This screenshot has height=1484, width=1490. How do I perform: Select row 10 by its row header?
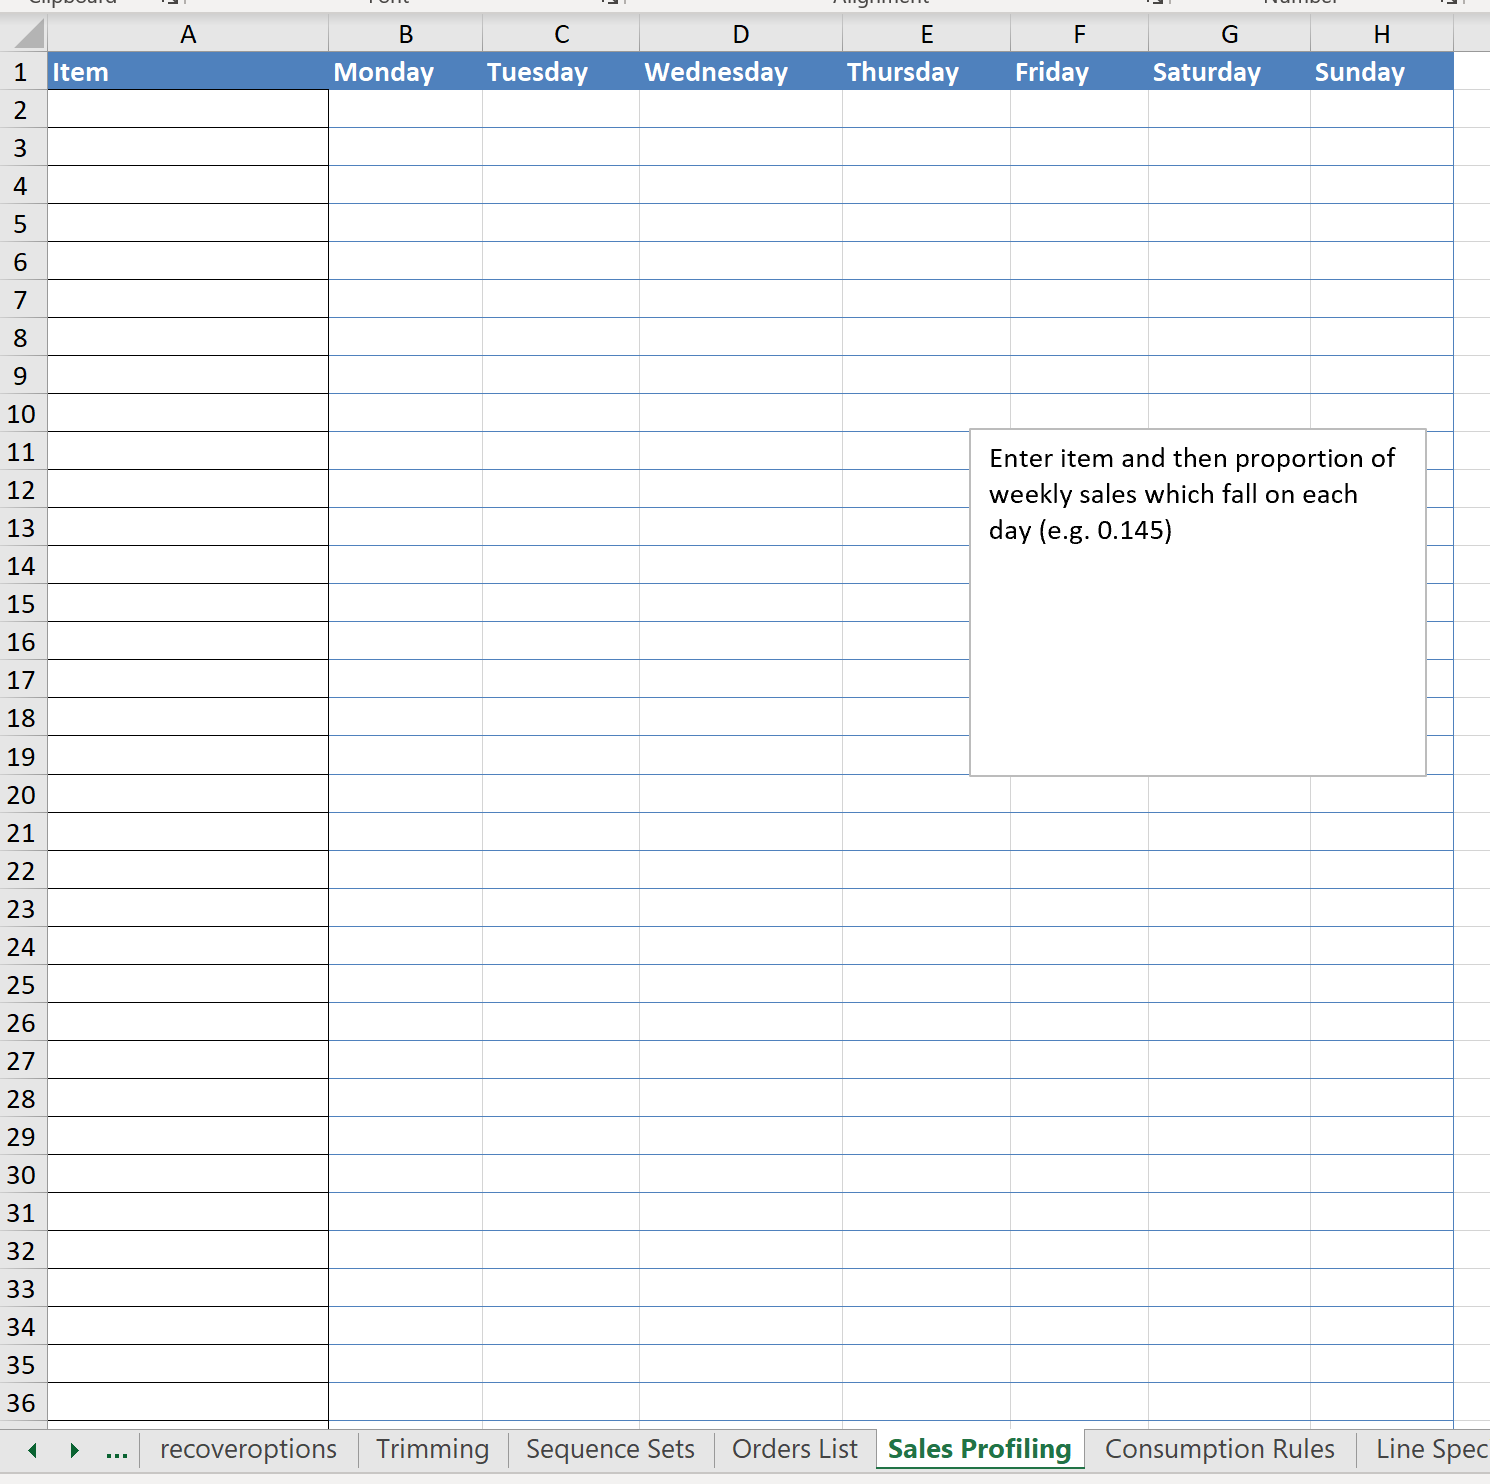coord(22,414)
